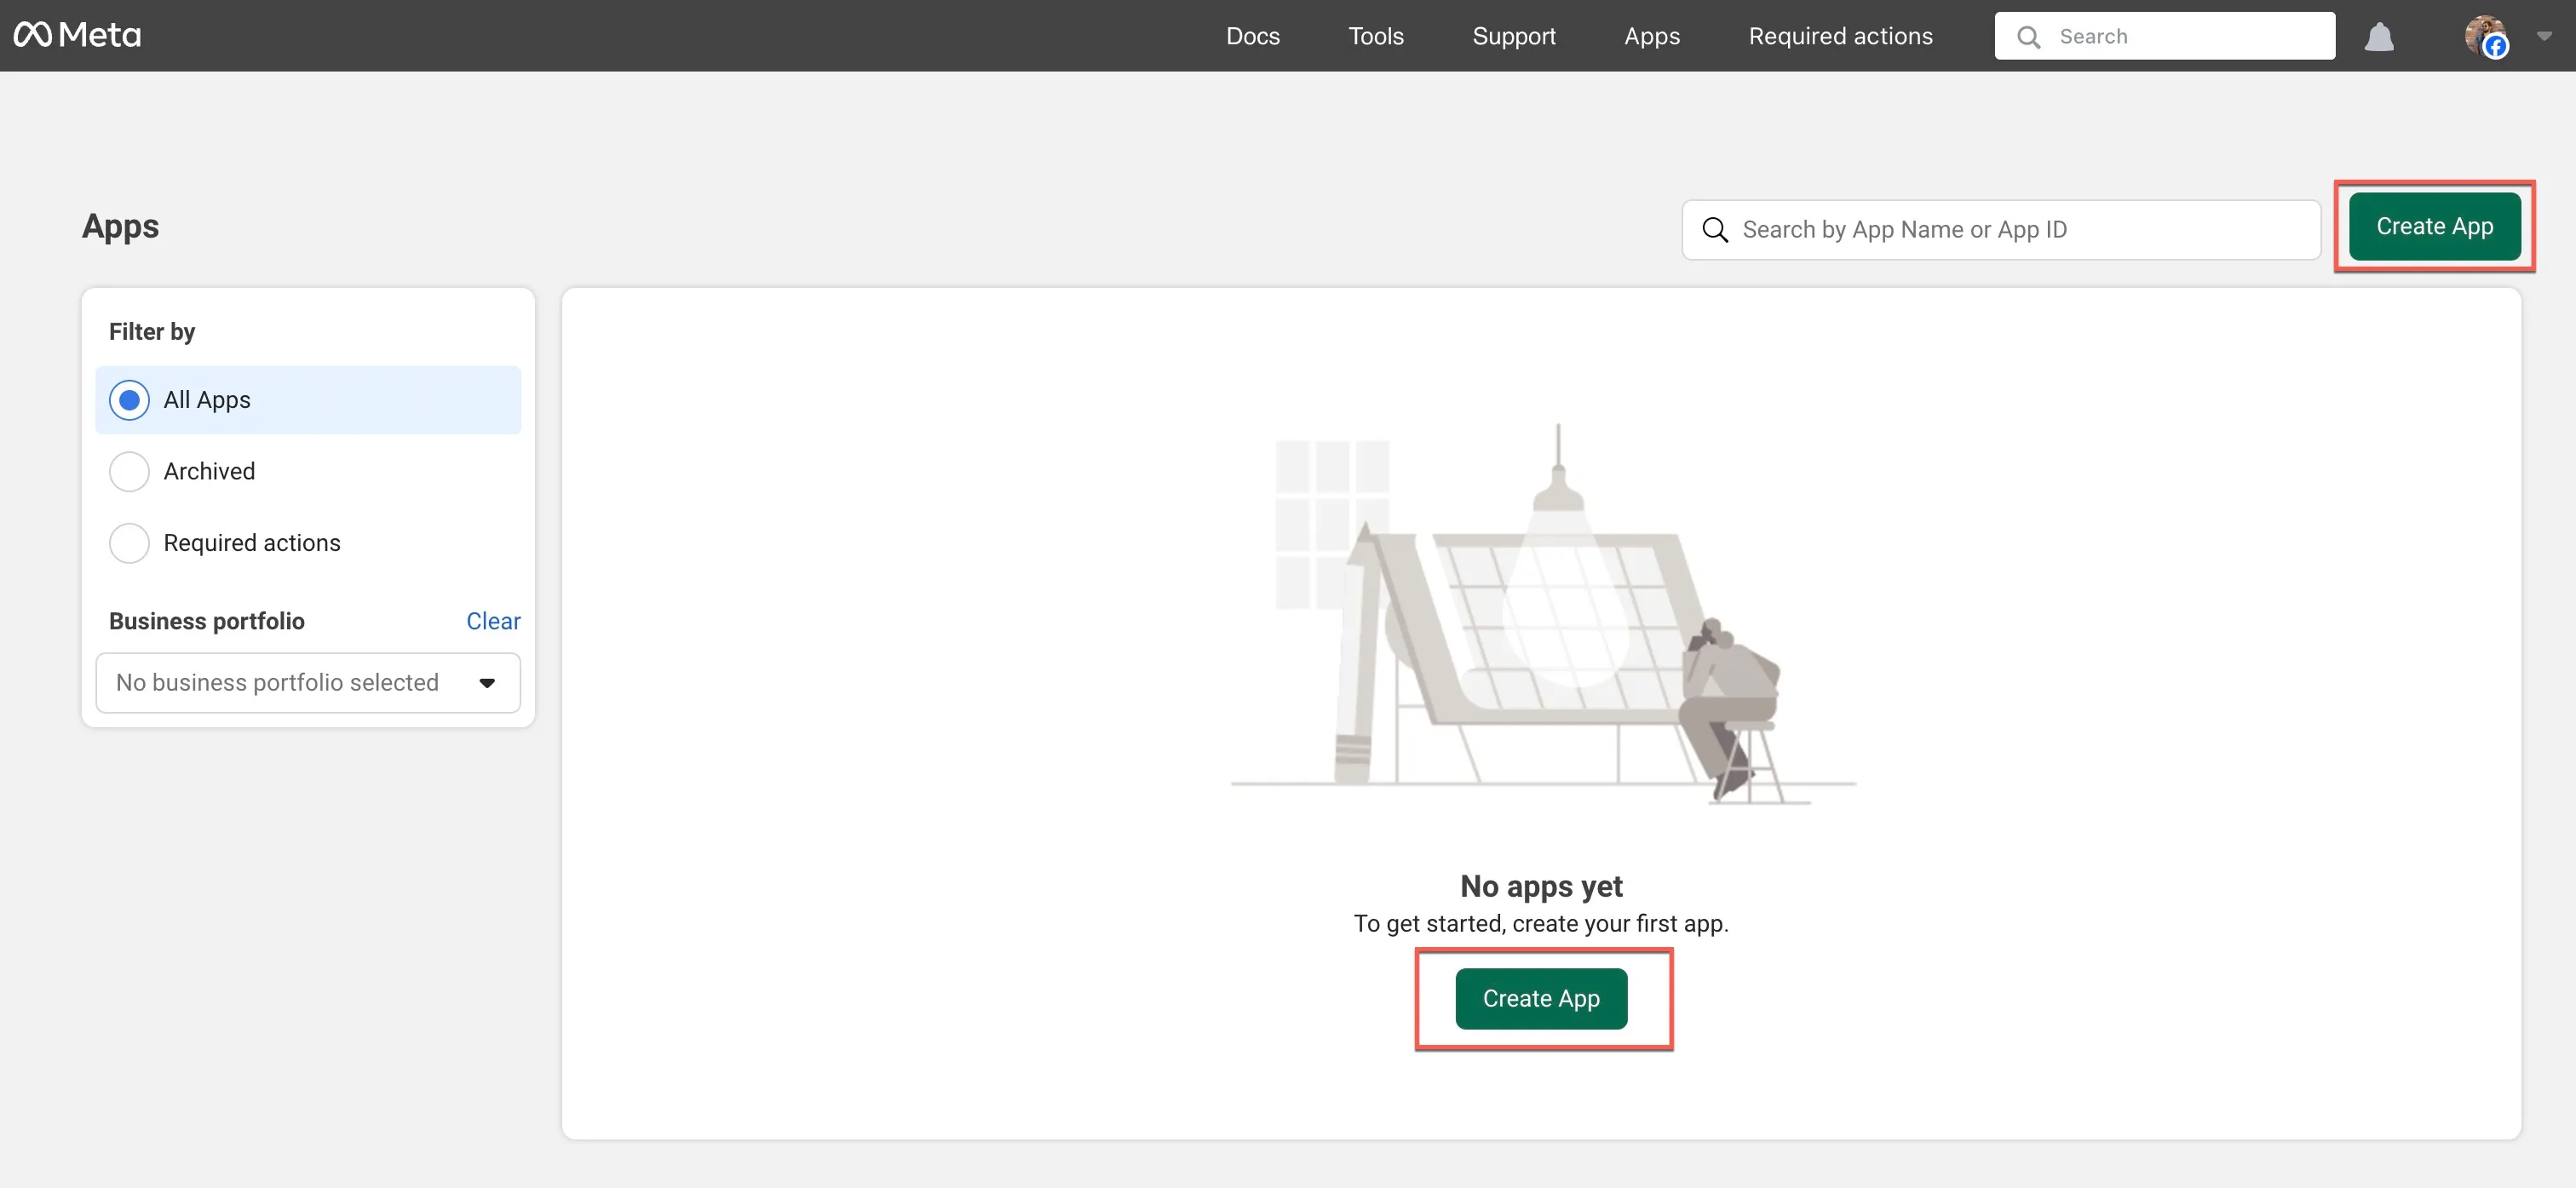Click the empty-state illustration
2576x1188 pixels.
point(1542,614)
